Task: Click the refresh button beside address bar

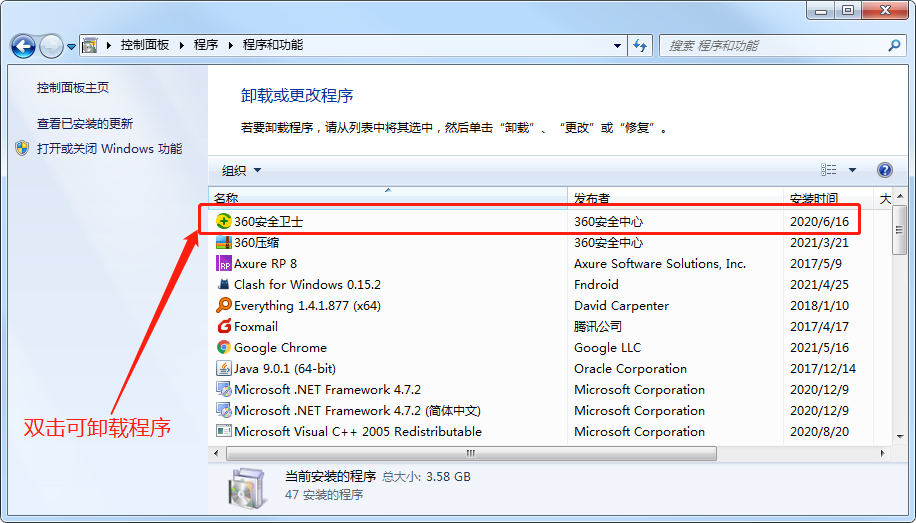Action: [641, 46]
